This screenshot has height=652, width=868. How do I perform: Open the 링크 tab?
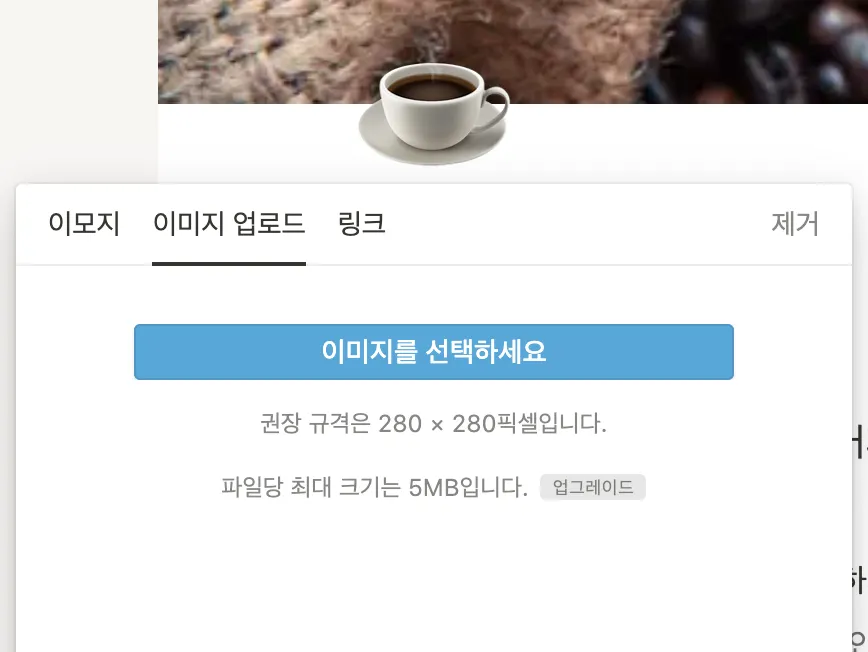tap(361, 224)
